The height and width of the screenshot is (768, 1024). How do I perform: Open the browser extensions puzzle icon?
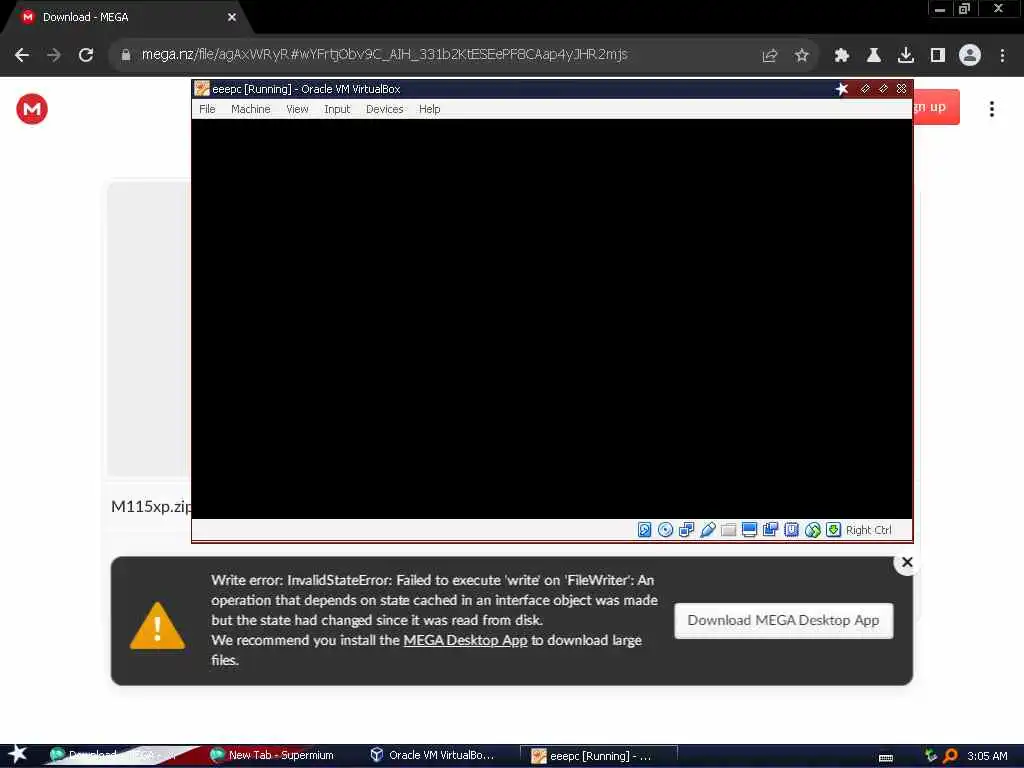pos(841,56)
